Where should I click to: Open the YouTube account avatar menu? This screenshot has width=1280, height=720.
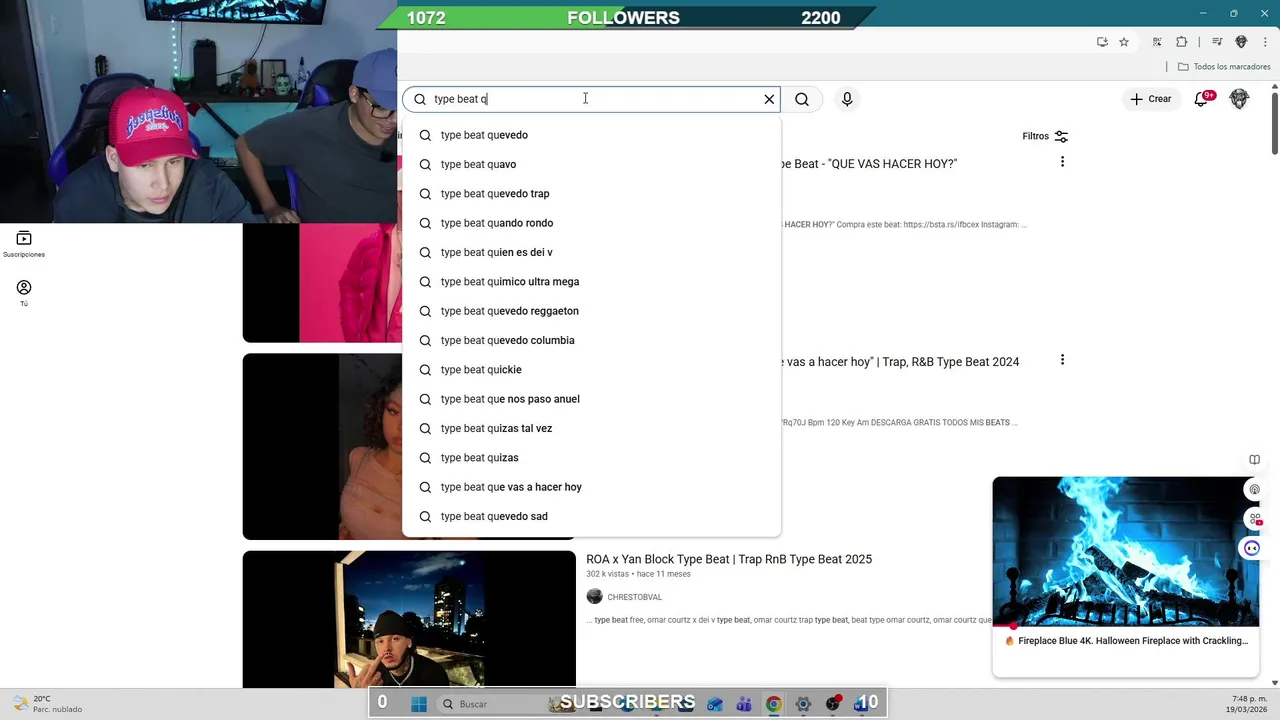(x=1239, y=99)
